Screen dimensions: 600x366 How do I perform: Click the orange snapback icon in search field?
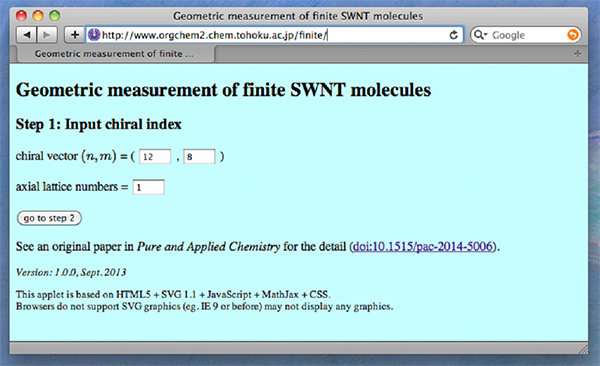pos(572,35)
